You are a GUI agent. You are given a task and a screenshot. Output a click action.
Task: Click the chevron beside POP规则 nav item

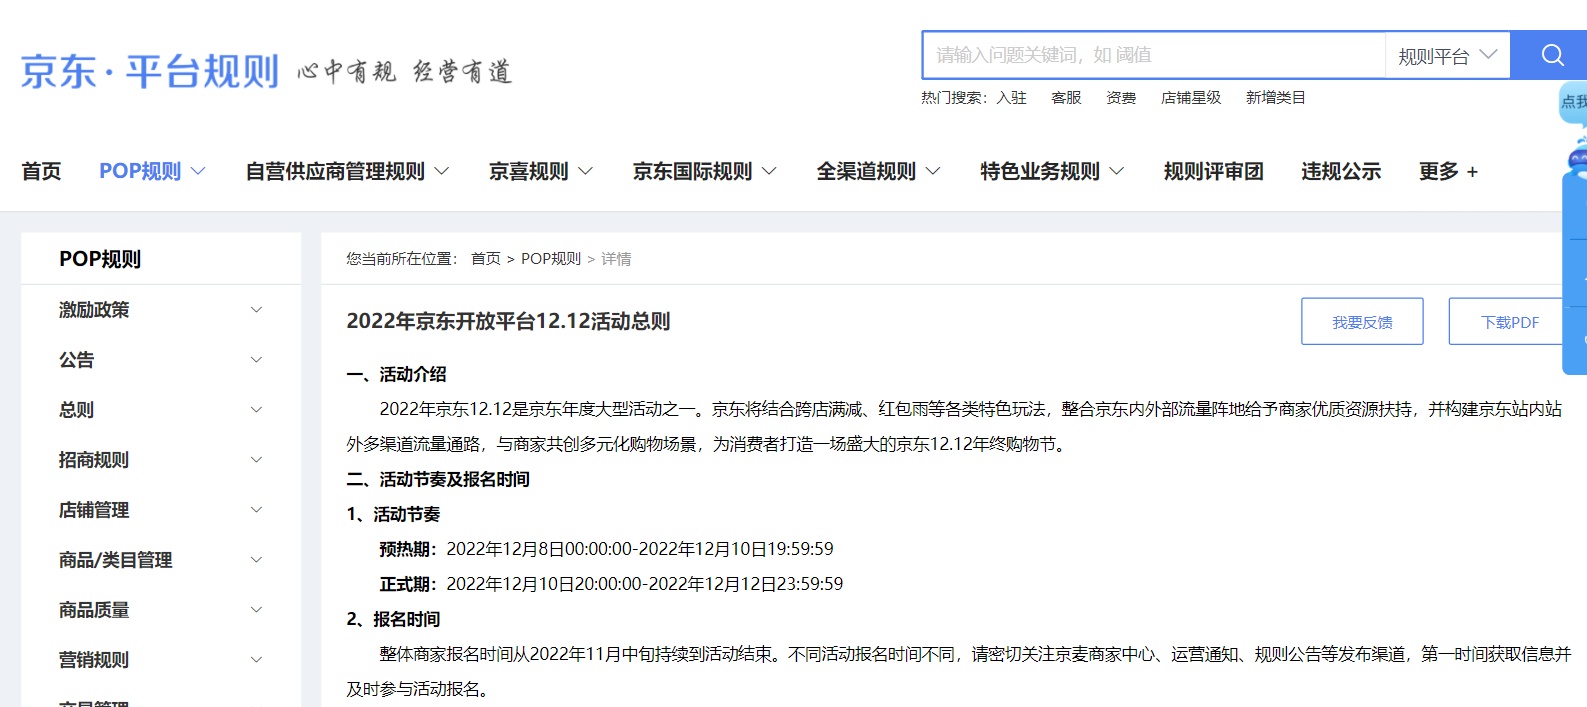click(x=198, y=171)
